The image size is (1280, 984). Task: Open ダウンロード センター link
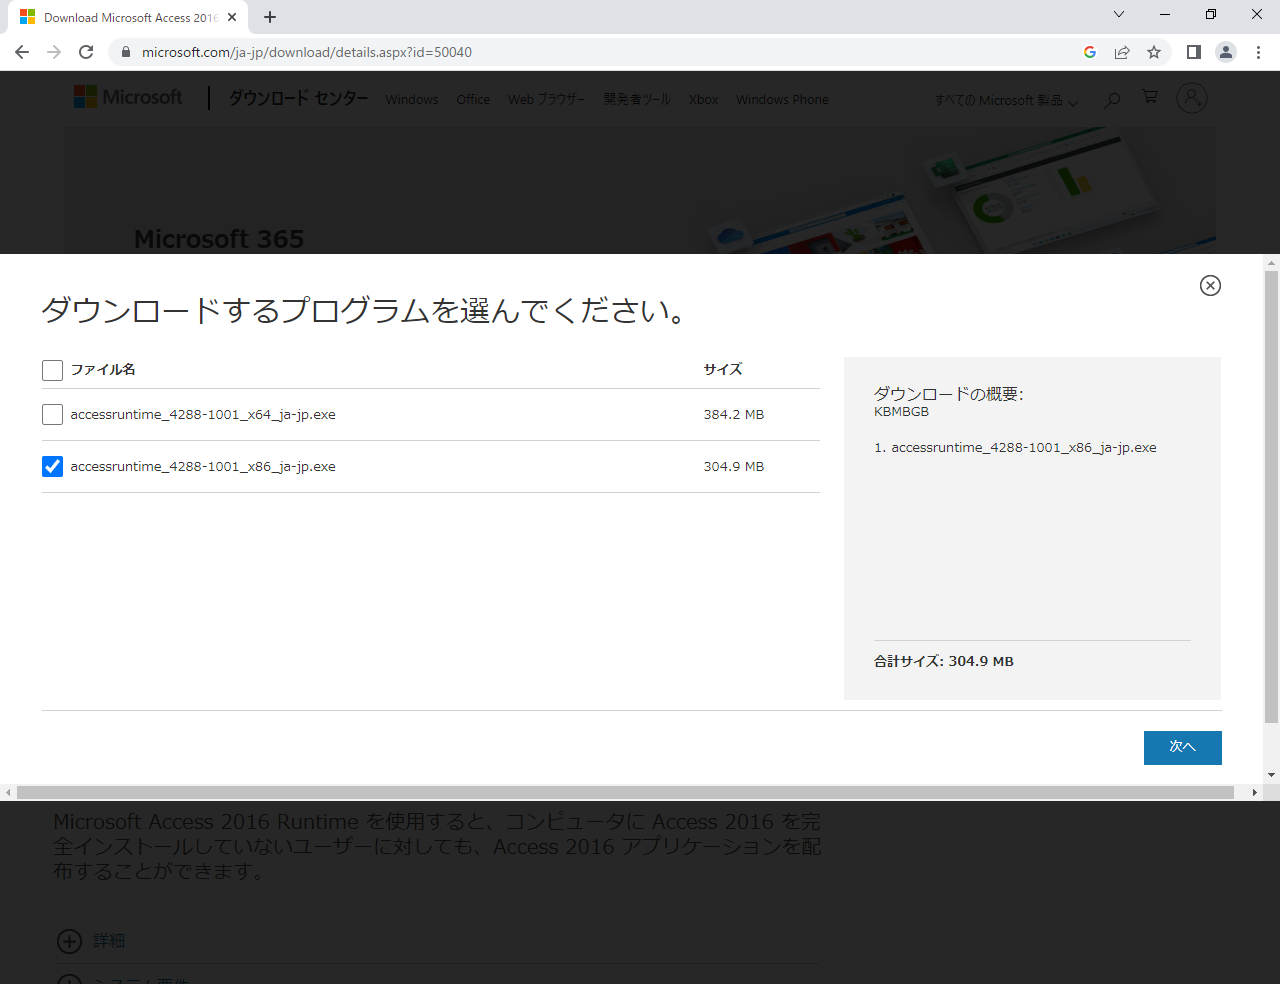pos(298,98)
